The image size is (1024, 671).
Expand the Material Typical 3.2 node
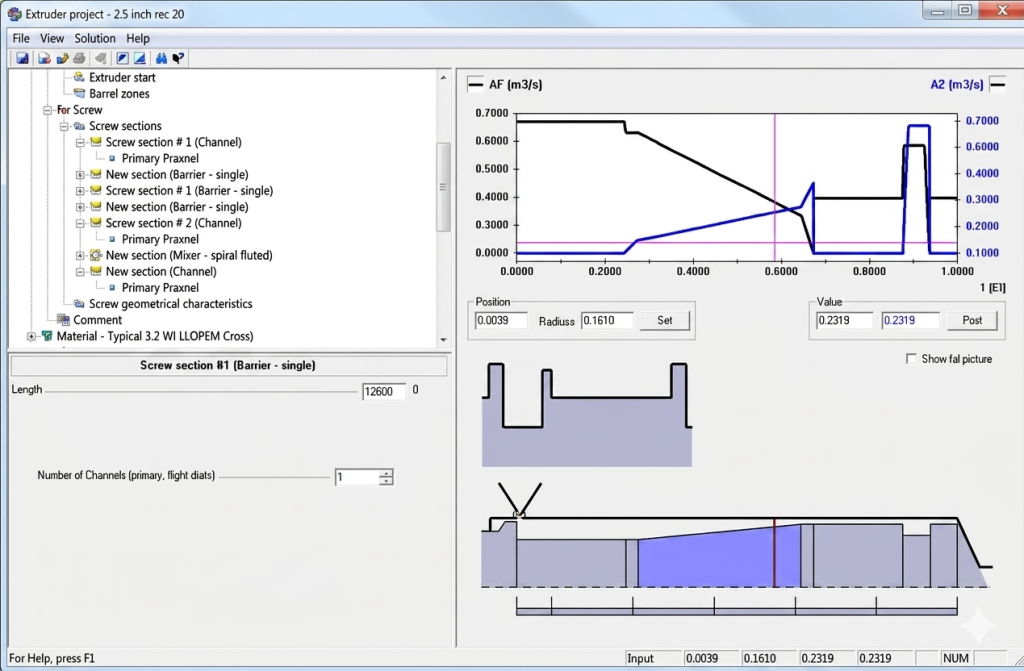(31, 336)
